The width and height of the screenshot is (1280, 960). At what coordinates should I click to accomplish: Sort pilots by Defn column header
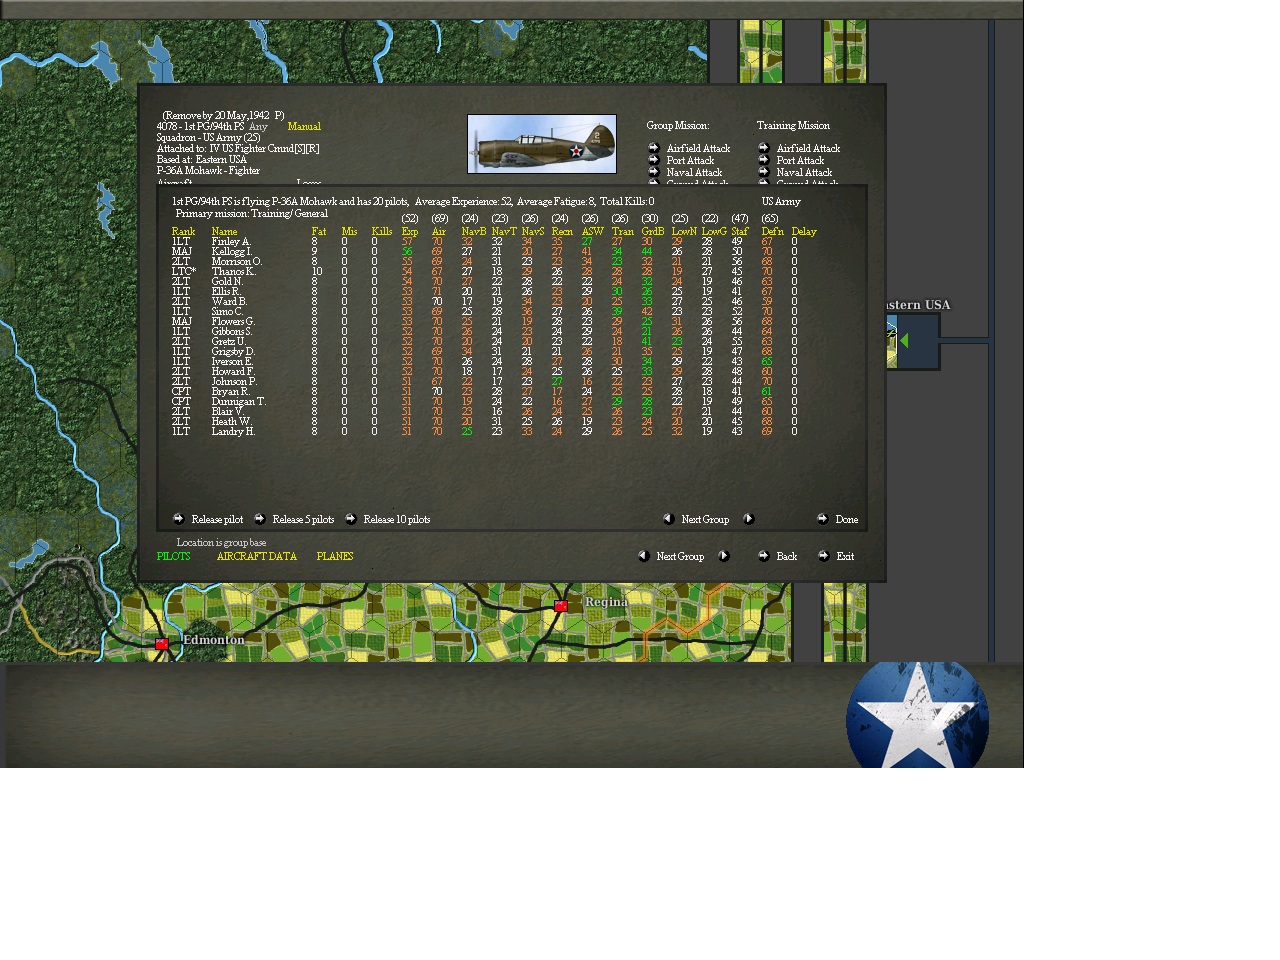[x=773, y=232]
